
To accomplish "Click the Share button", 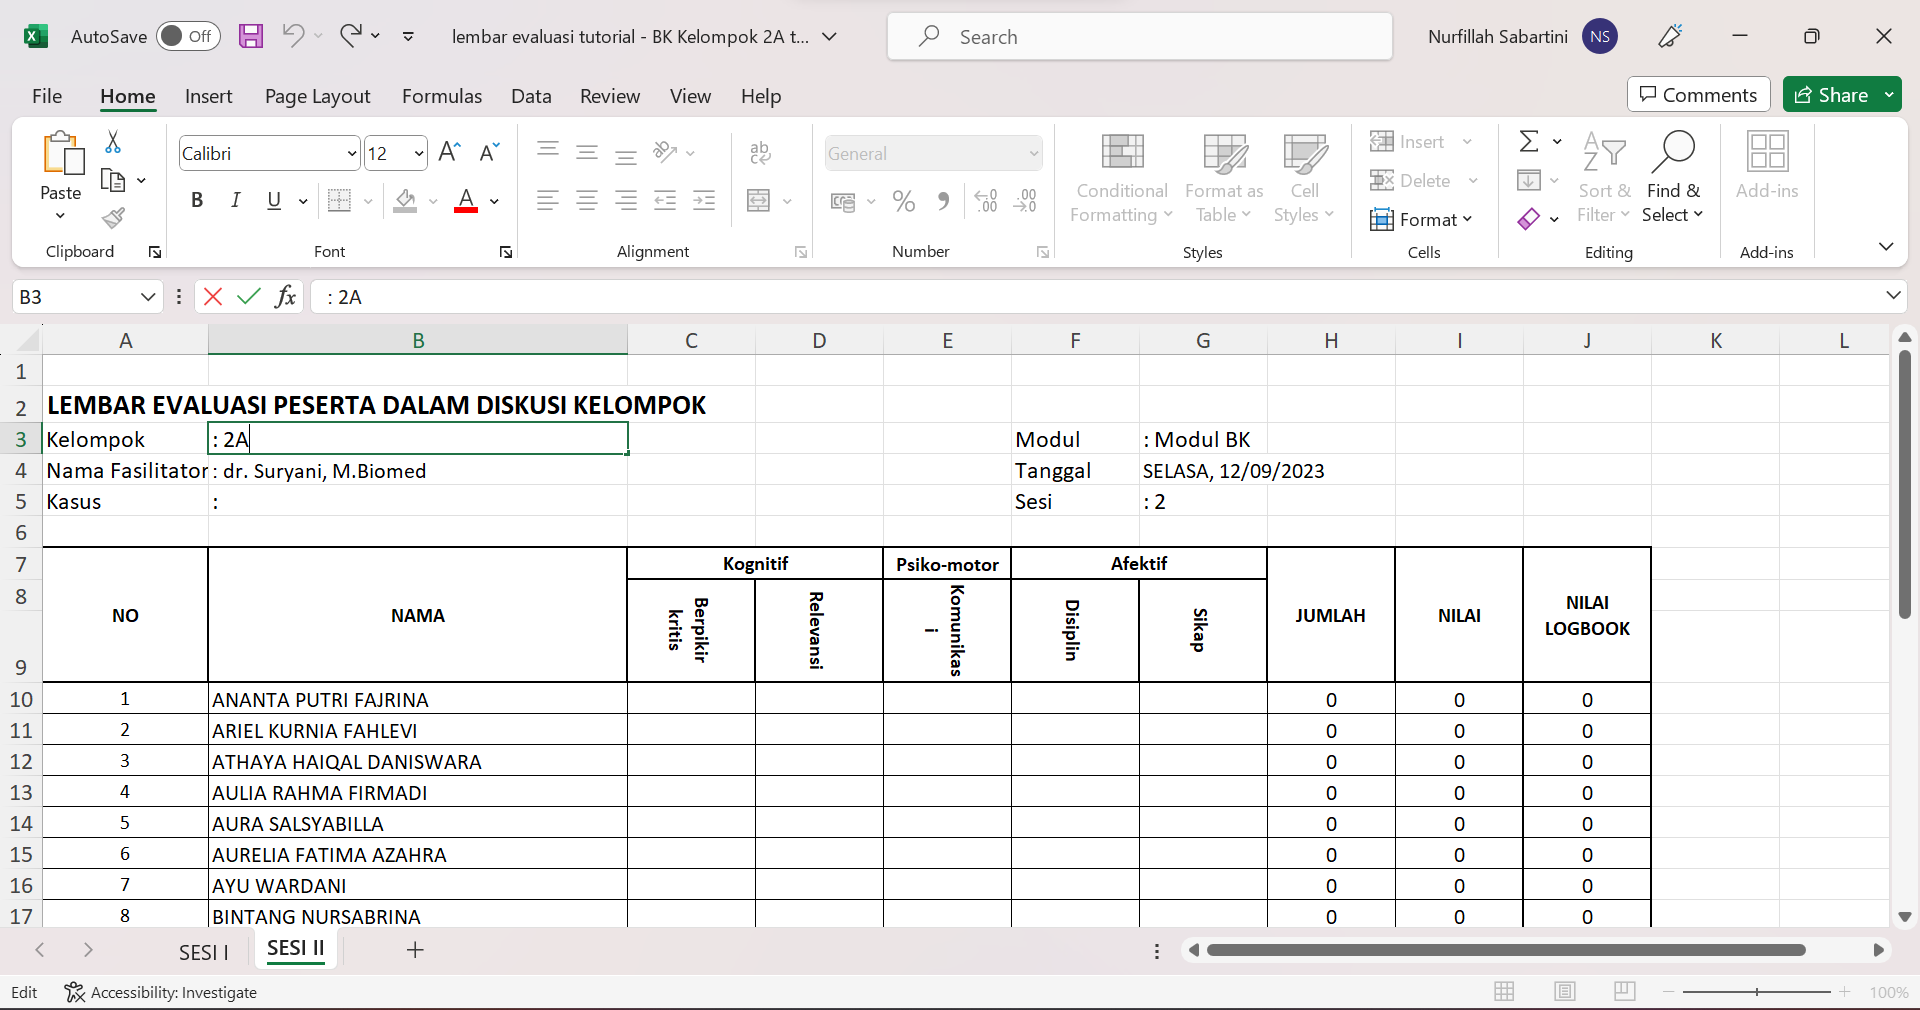I will pos(1832,95).
